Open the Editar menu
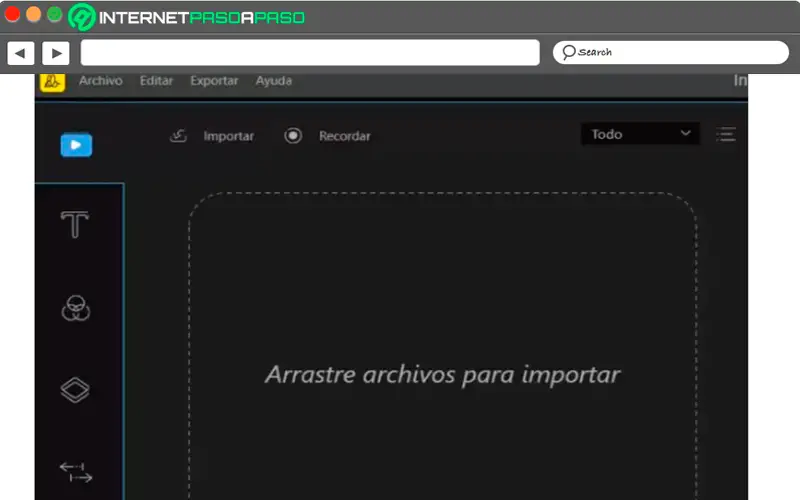 [156, 81]
